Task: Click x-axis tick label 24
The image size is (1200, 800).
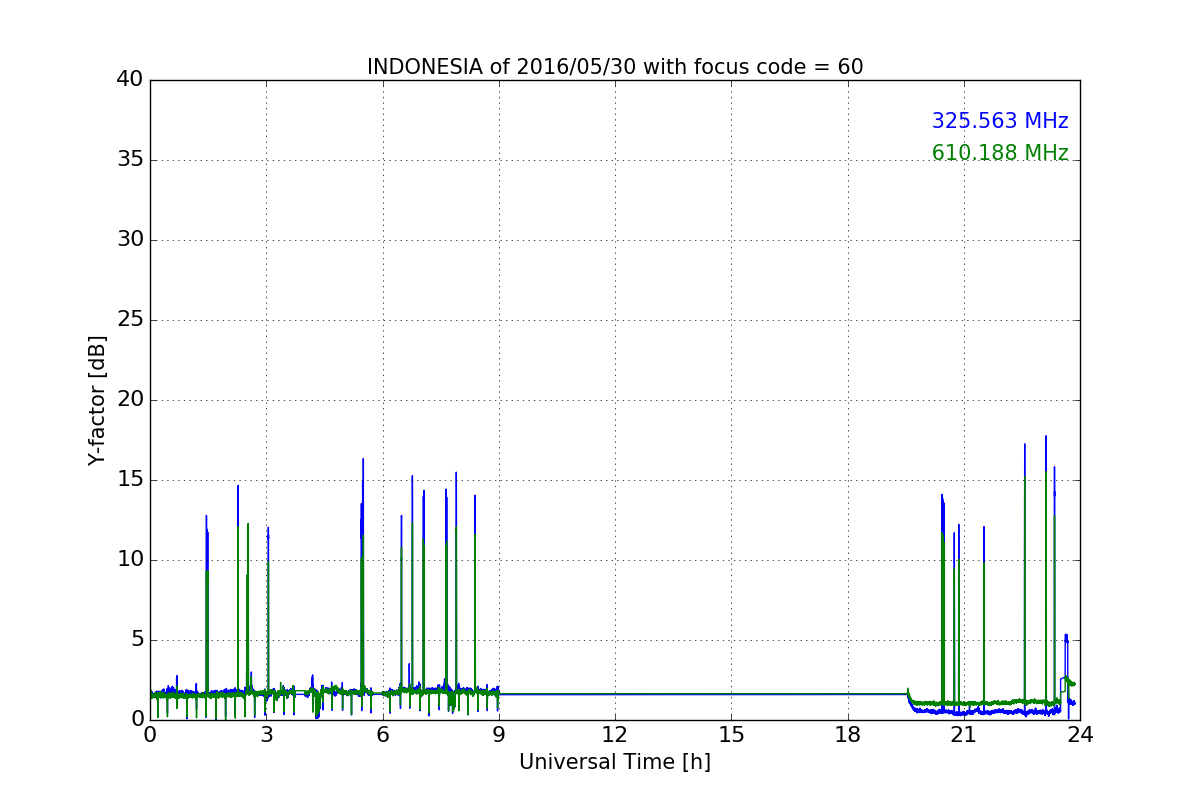Action: pyautogui.click(x=1080, y=735)
